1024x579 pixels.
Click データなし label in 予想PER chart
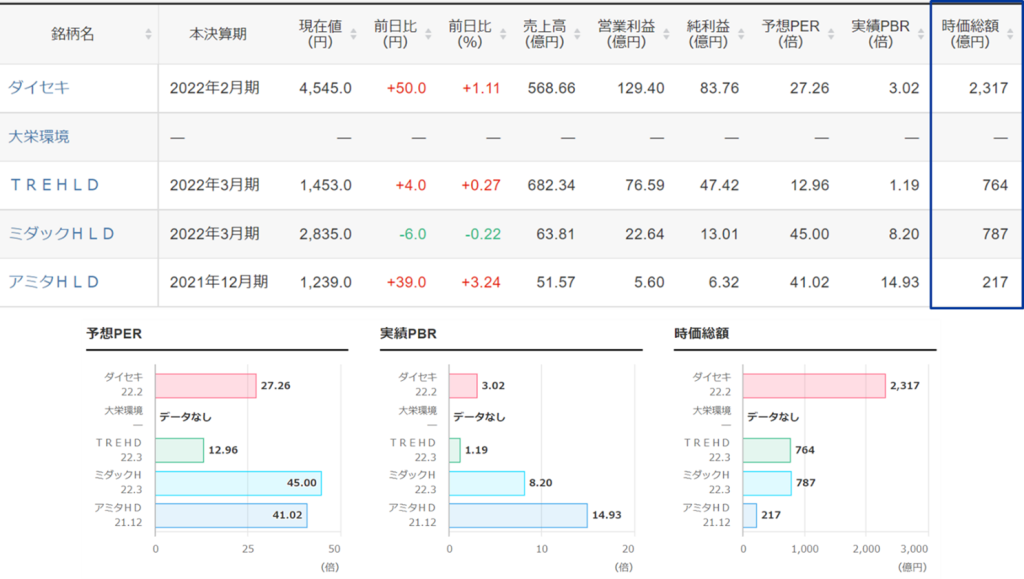(185, 417)
